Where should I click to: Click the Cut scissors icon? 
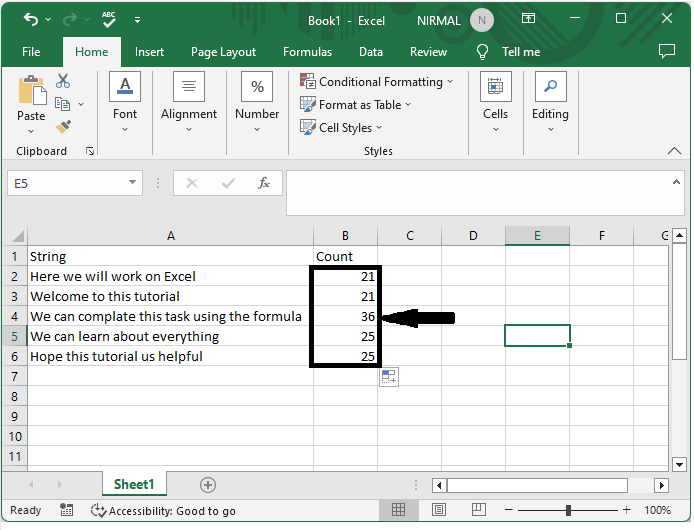63,81
